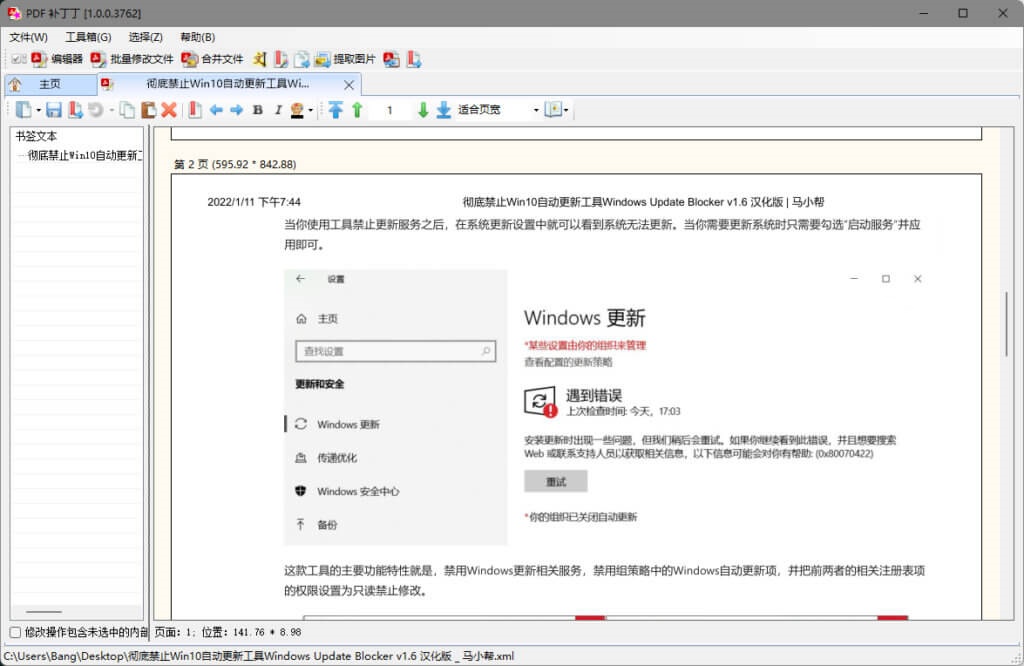Click the 查看配置的更新策略 link in the page
1024x666 pixels.
coord(568,362)
